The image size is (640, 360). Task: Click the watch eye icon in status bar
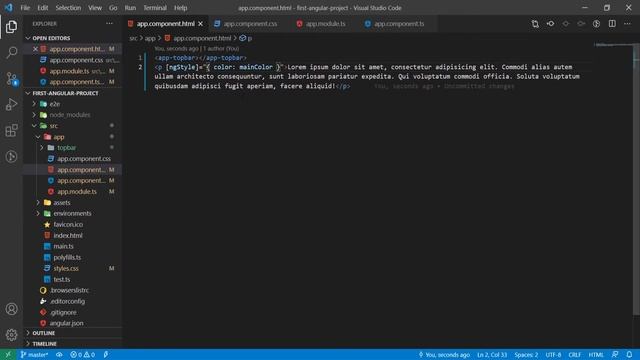tap(59, 355)
